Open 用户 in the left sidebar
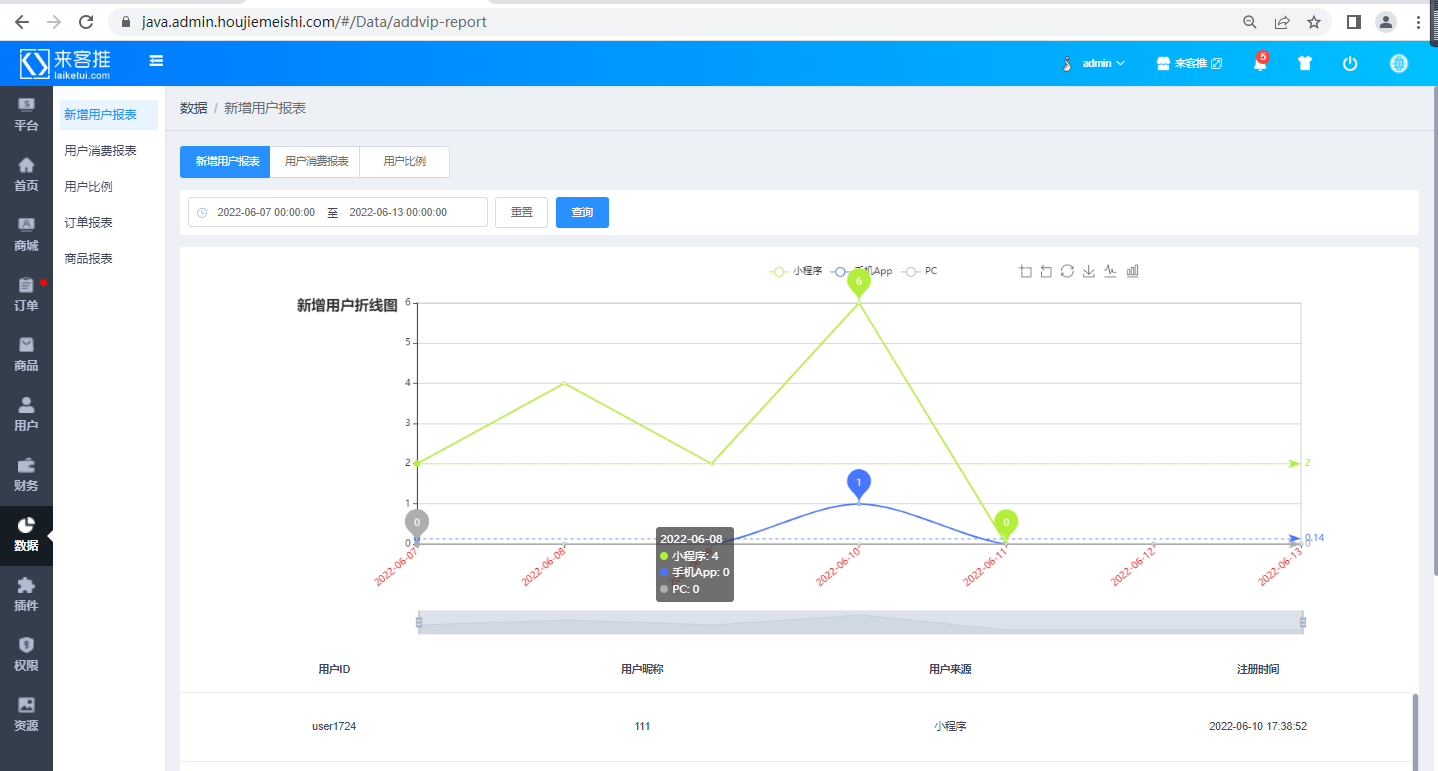Viewport: 1438px width, 771px height. pyautogui.click(x=26, y=415)
